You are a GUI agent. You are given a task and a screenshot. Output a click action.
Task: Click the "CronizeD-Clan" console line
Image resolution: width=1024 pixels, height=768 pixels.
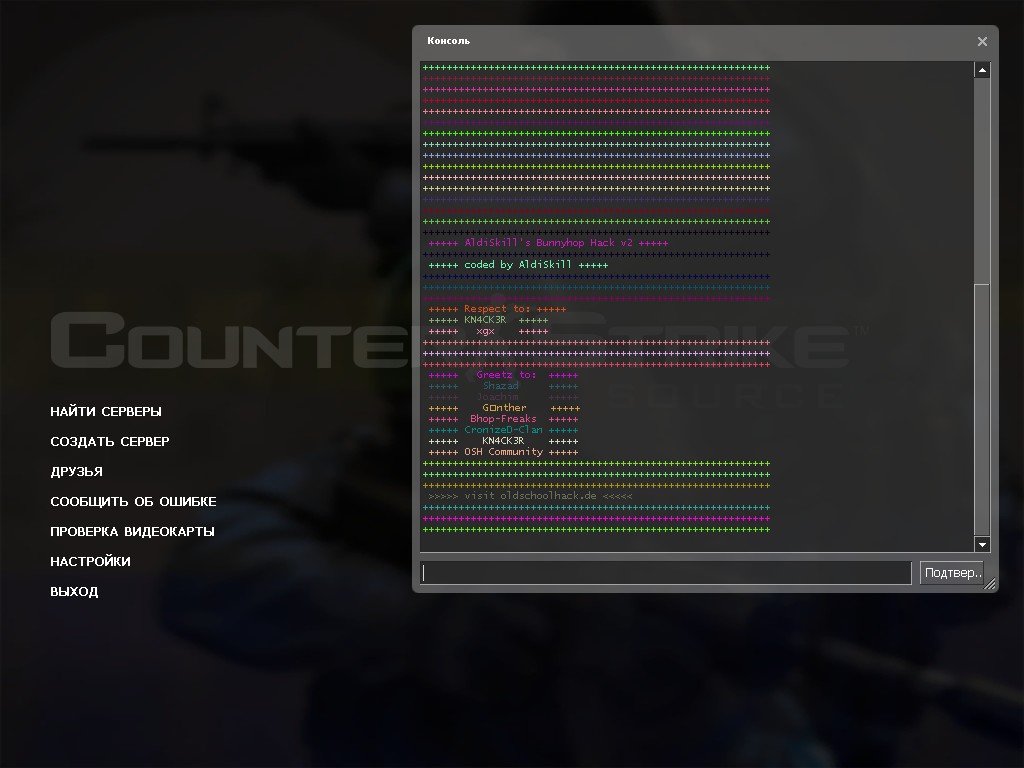503,430
